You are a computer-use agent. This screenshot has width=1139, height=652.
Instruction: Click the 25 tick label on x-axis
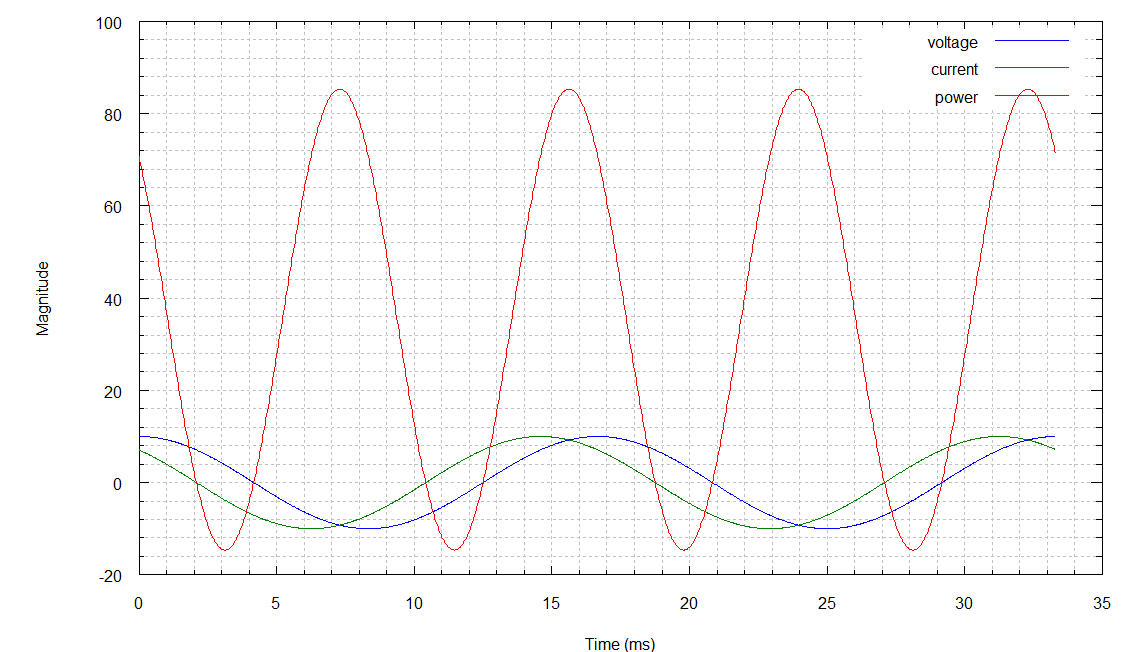tap(826, 604)
